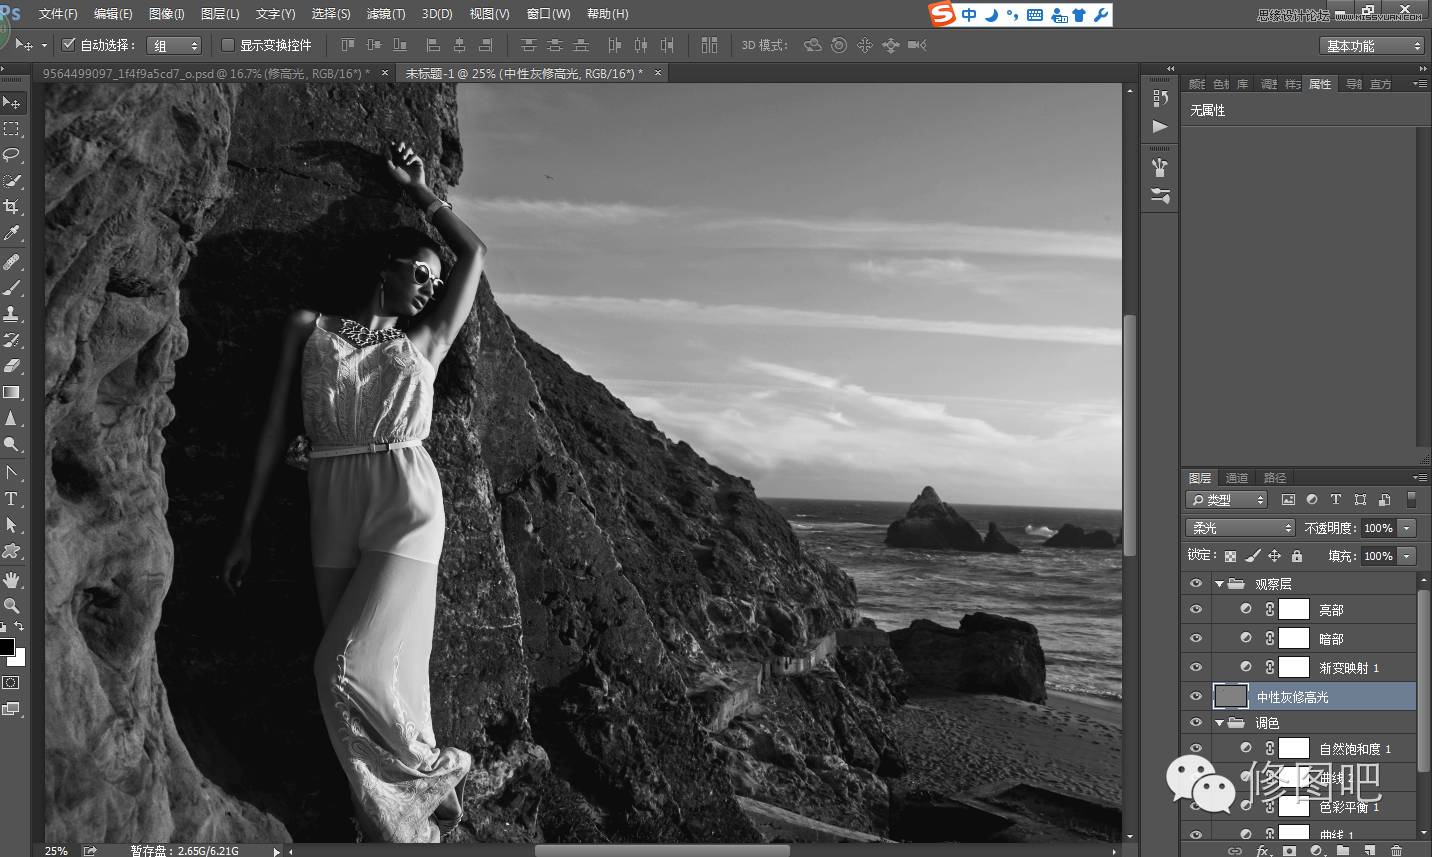Switch to the 9564499097 psd document tab
Image resolution: width=1432 pixels, height=857 pixels.
click(206, 73)
